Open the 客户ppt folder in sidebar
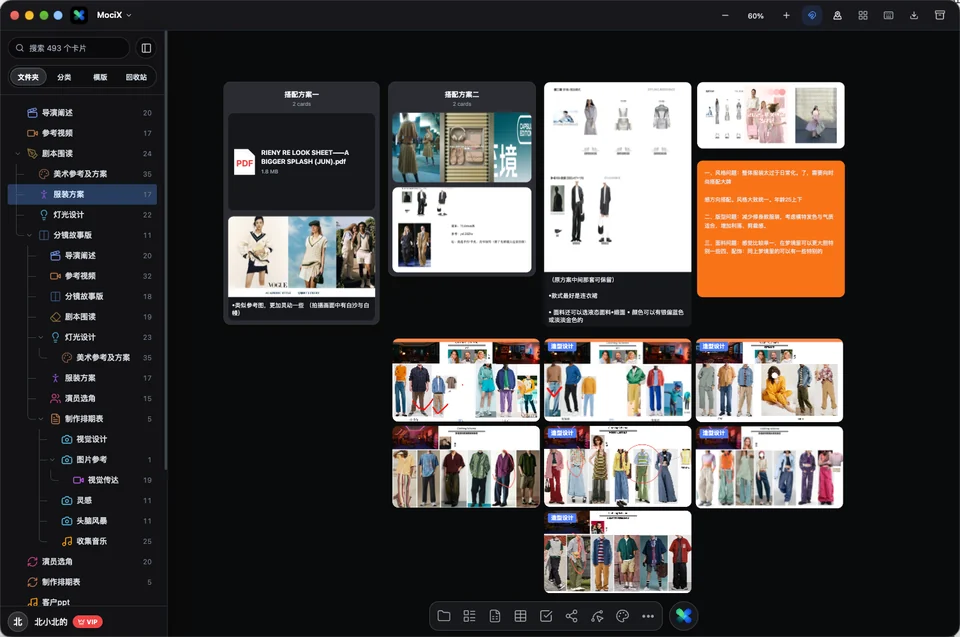The width and height of the screenshot is (960, 637). click(x=82, y=602)
